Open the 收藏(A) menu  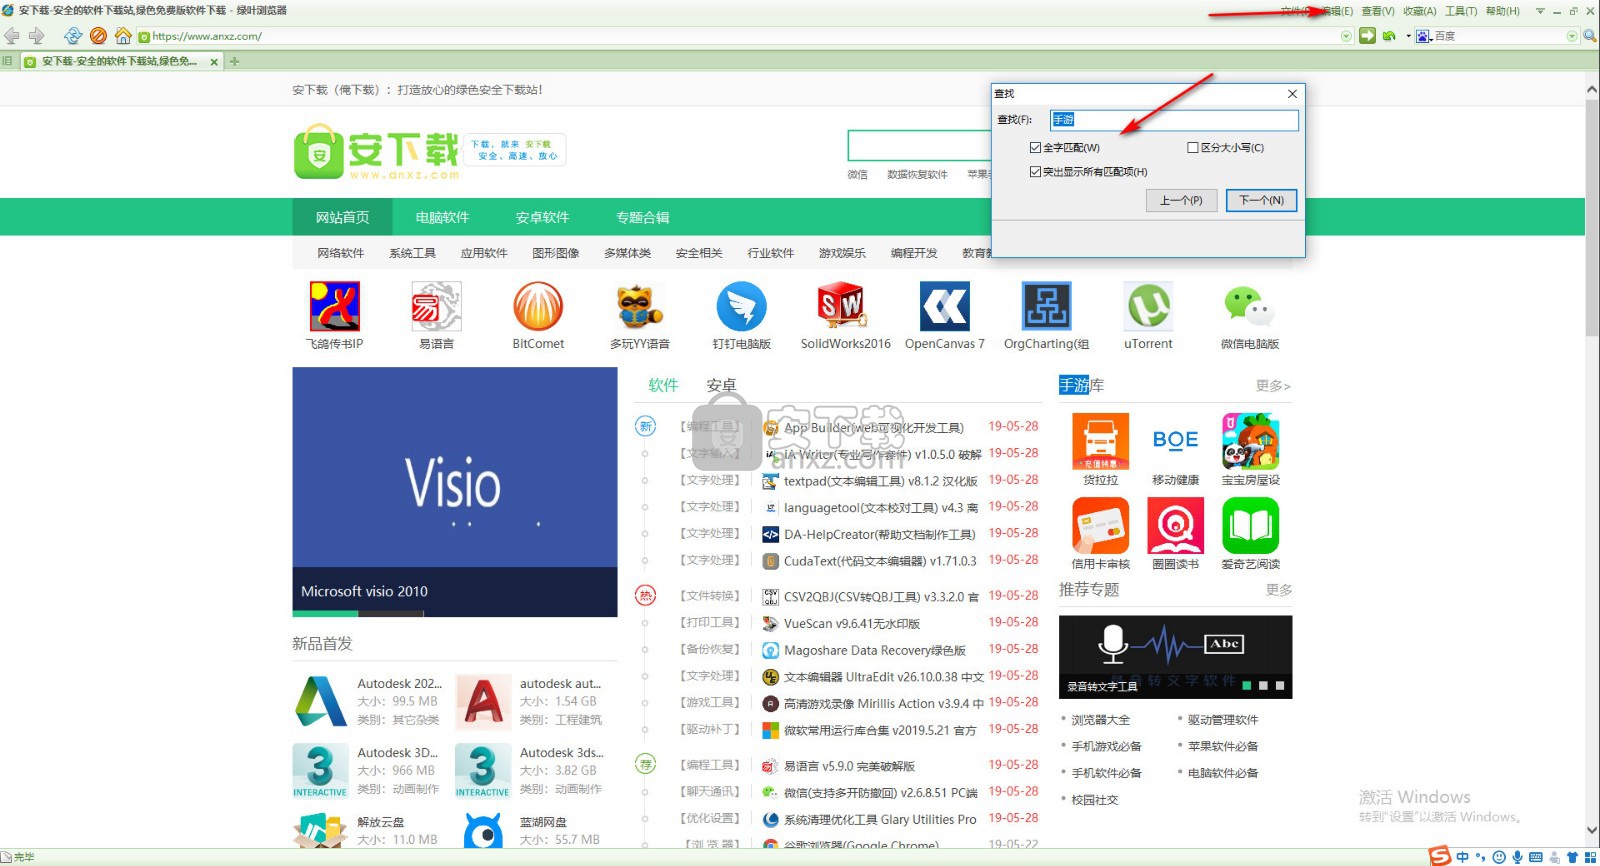click(x=1420, y=11)
